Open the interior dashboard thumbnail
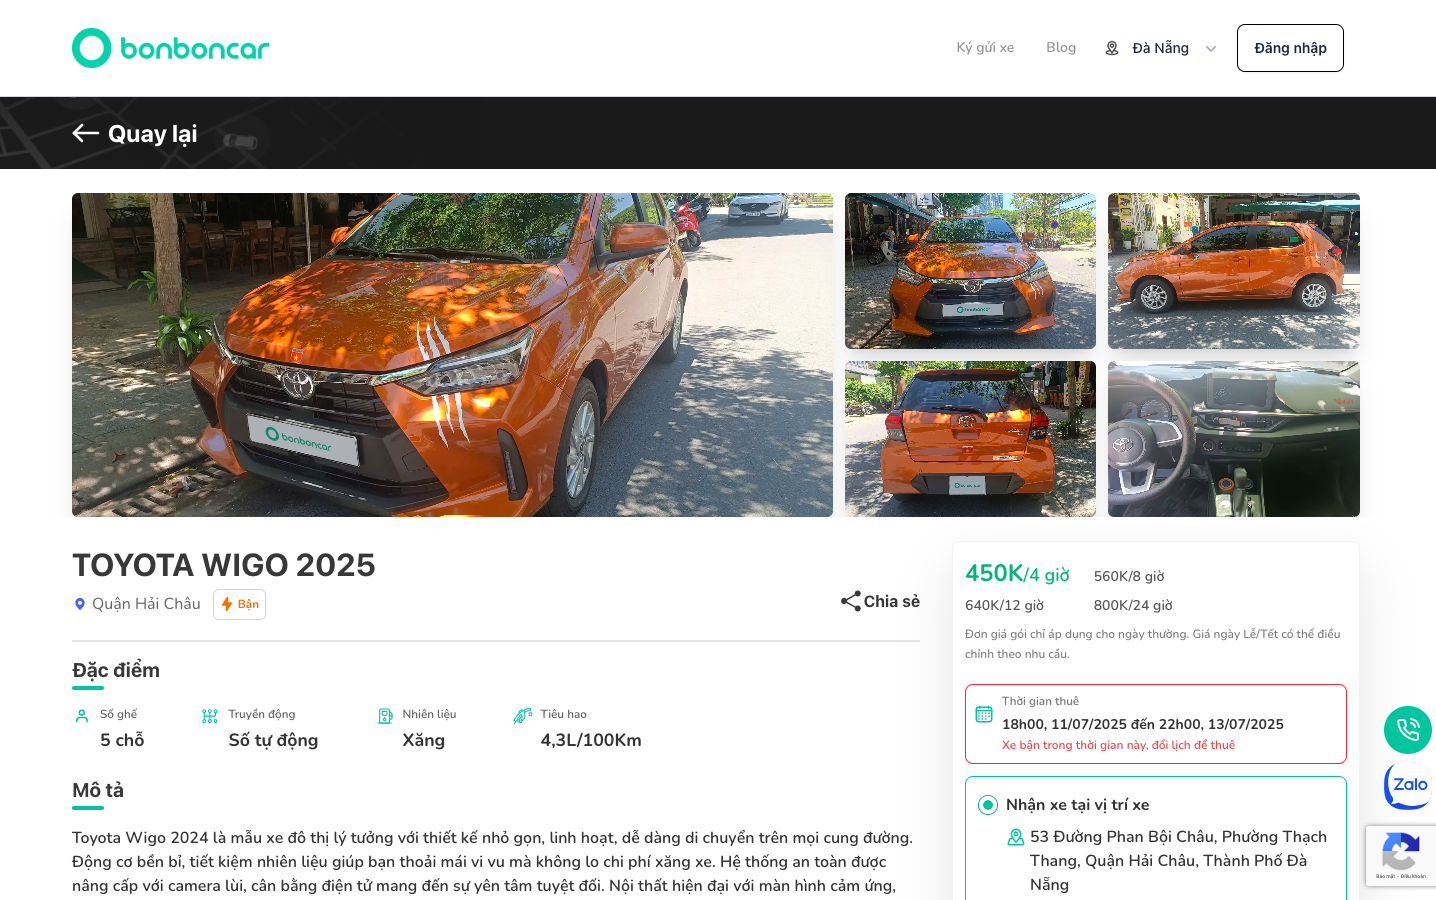 1234,439
